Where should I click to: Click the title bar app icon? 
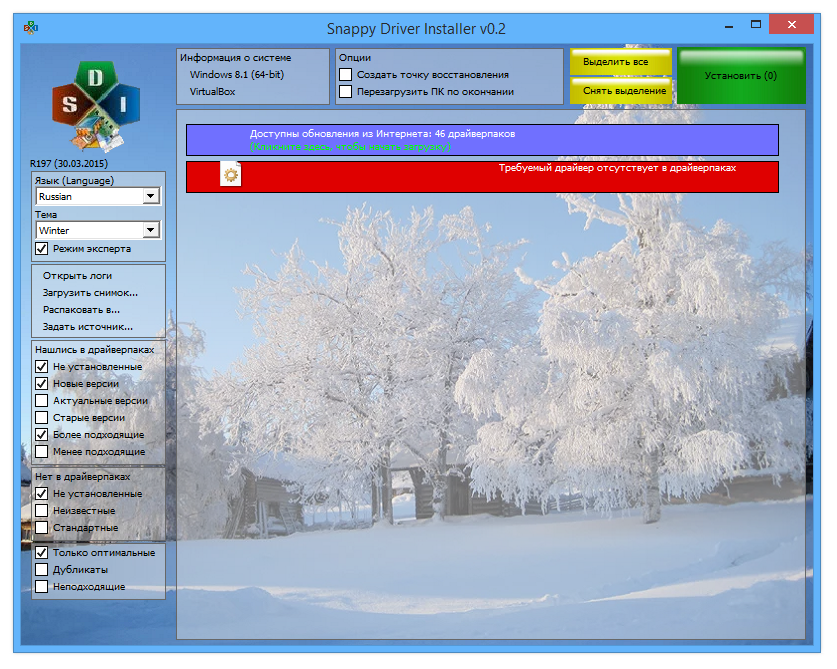click(x=30, y=27)
